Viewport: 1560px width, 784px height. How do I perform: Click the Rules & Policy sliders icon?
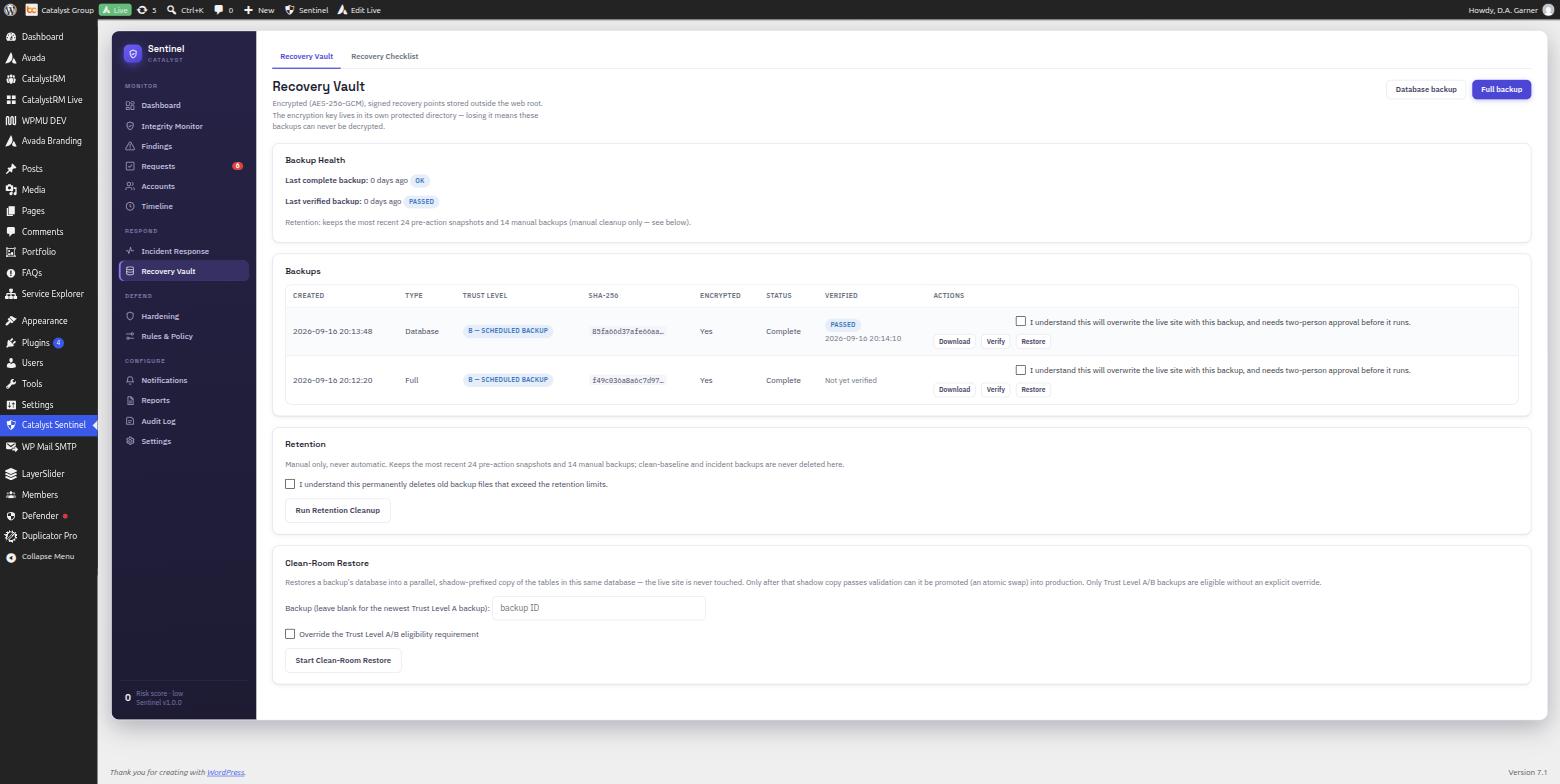pos(130,336)
